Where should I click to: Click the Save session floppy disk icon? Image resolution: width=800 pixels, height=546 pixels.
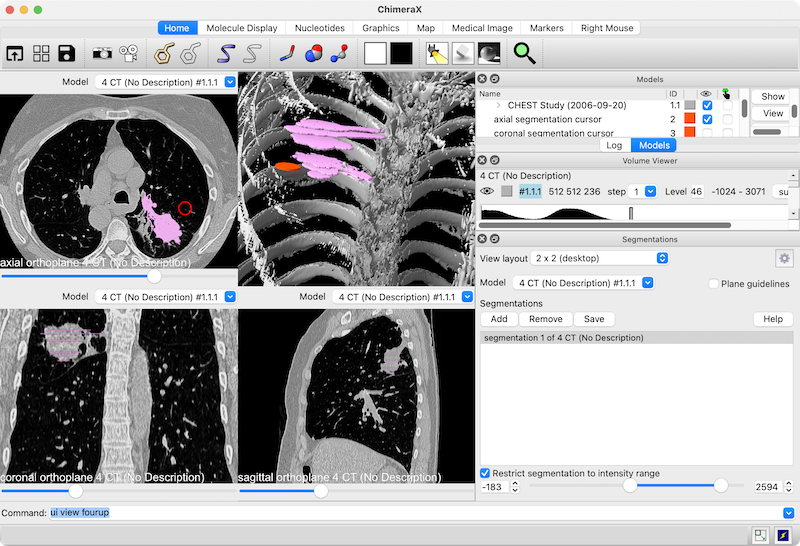[67, 53]
